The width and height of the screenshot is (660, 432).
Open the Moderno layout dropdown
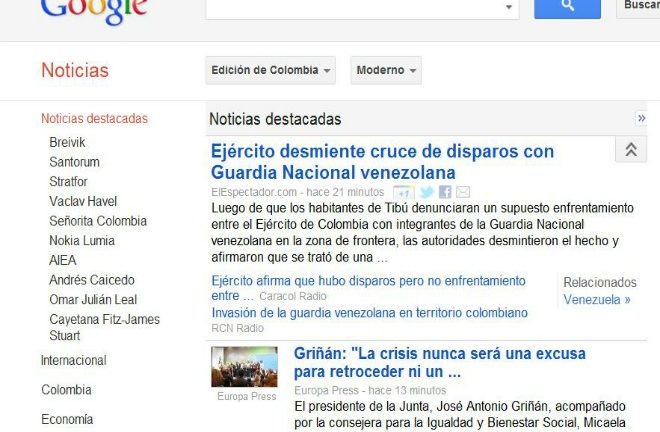coord(386,70)
